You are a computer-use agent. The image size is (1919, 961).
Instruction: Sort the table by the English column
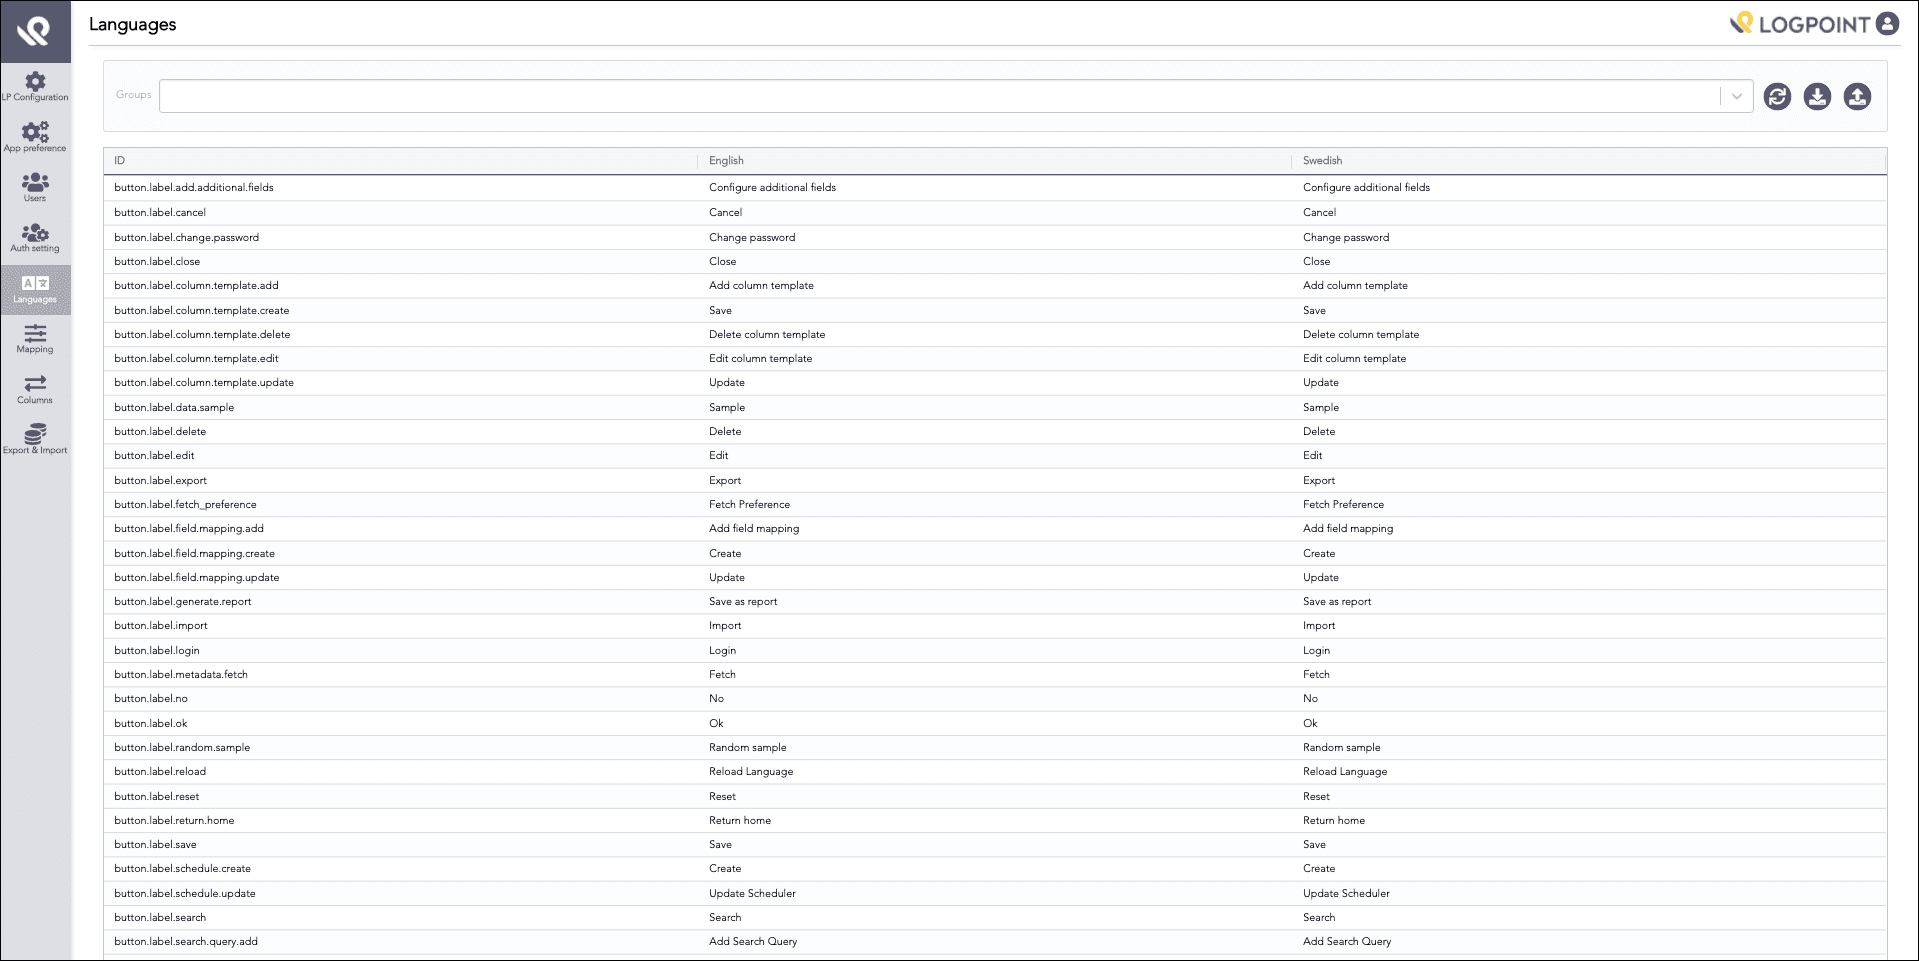click(727, 160)
